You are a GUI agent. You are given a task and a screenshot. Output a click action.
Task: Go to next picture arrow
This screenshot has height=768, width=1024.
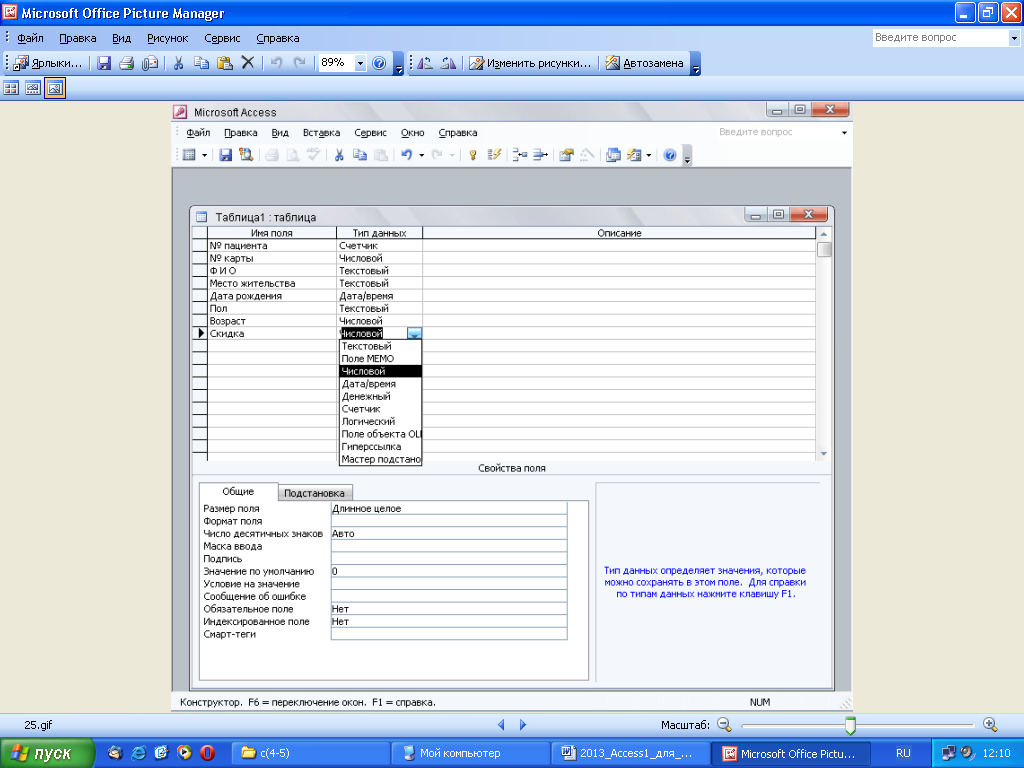coord(522,724)
